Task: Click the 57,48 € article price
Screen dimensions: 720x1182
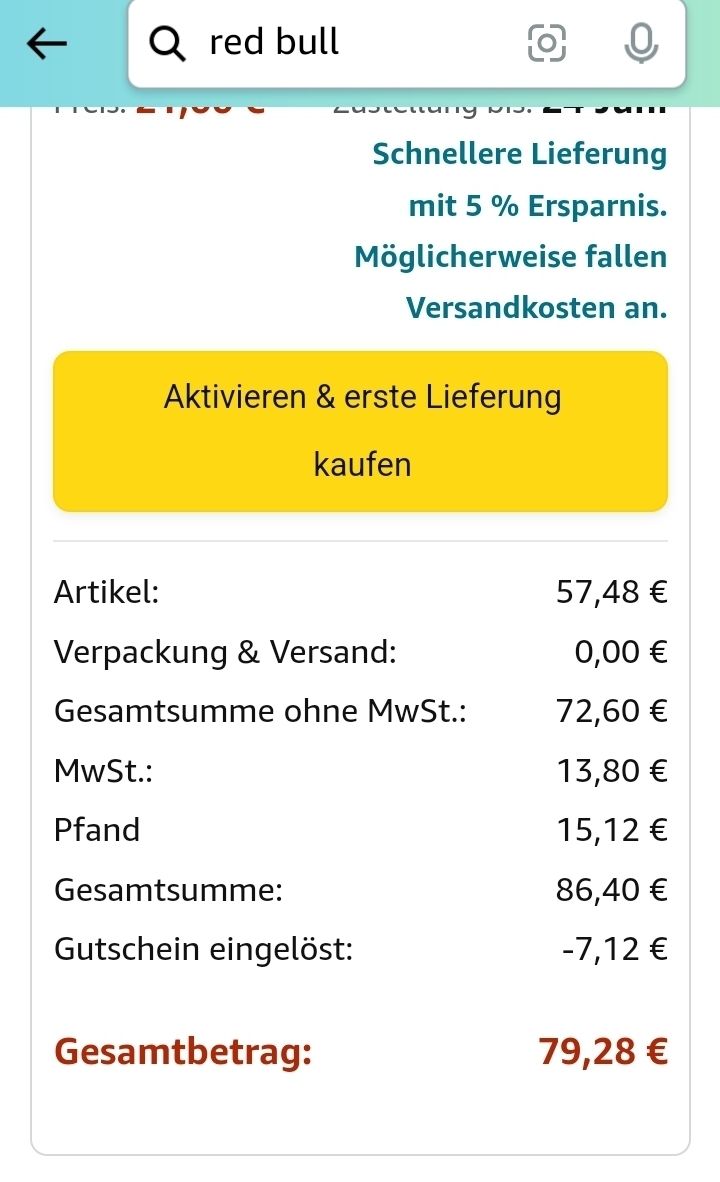Action: [x=611, y=593]
